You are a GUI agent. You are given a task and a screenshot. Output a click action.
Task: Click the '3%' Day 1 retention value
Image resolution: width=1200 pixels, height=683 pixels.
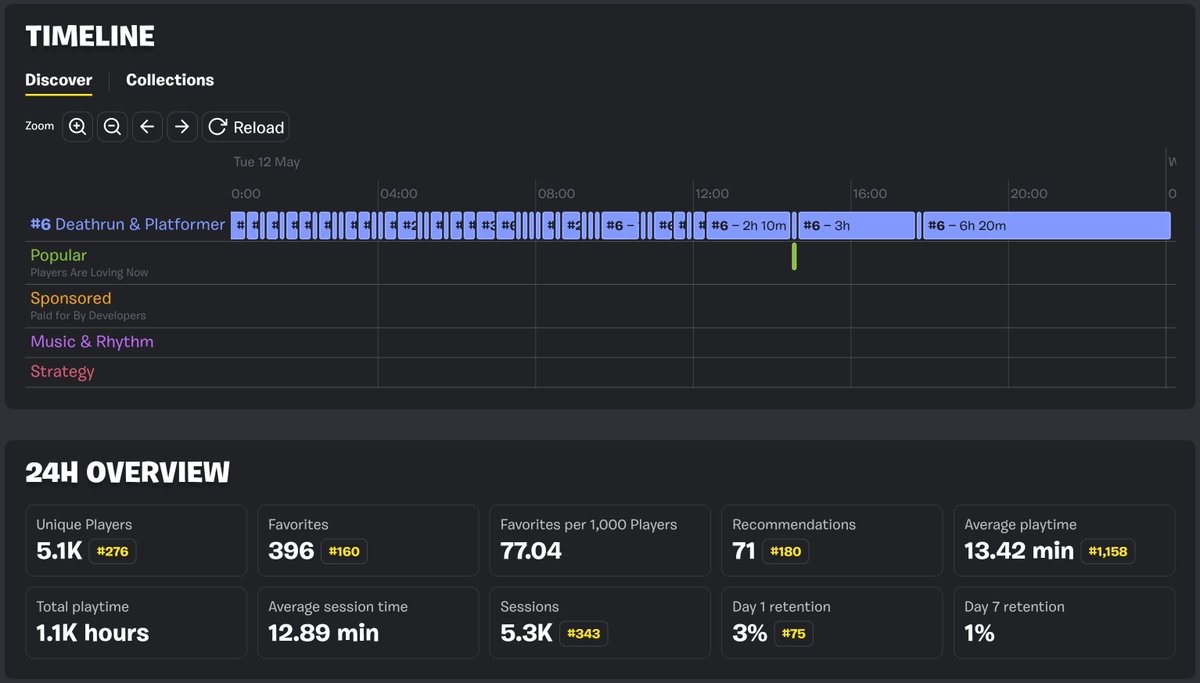click(750, 633)
